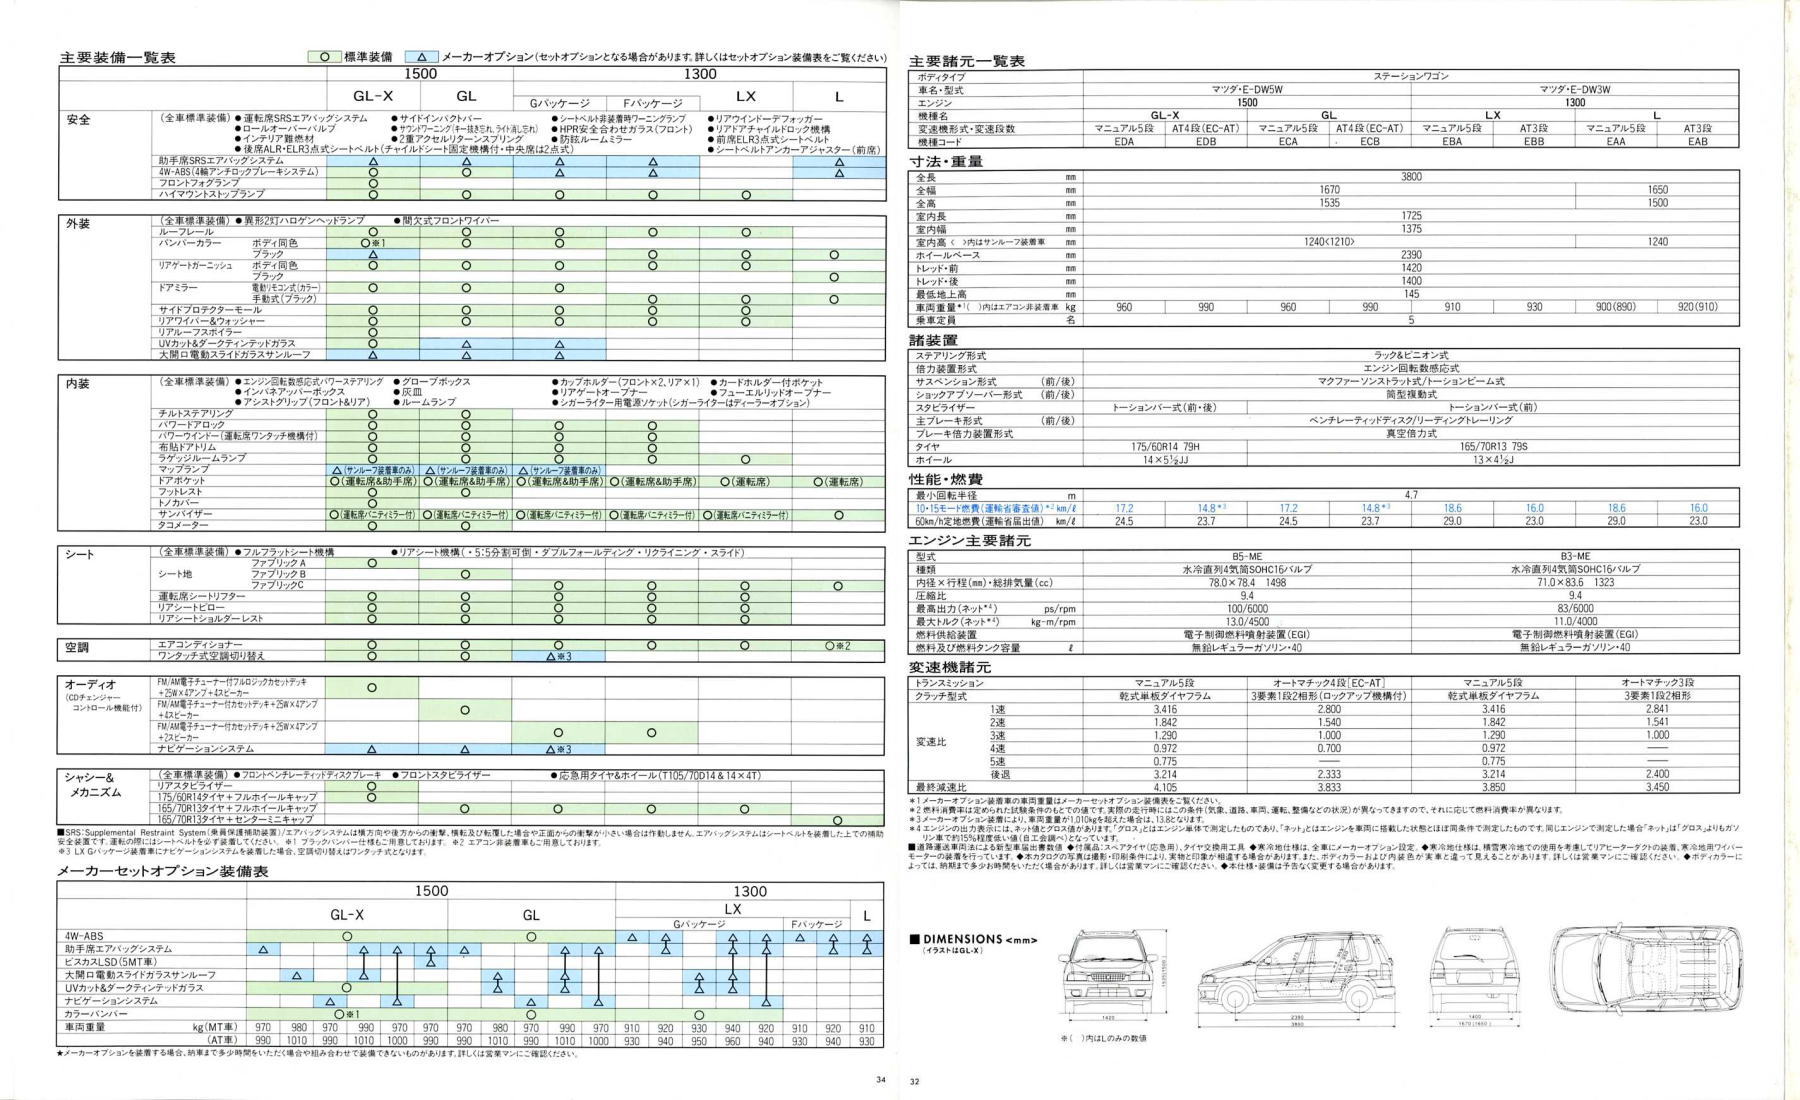
Task: Click the フロントフォグランプ circle mark under GL-X
Action: point(373,183)
